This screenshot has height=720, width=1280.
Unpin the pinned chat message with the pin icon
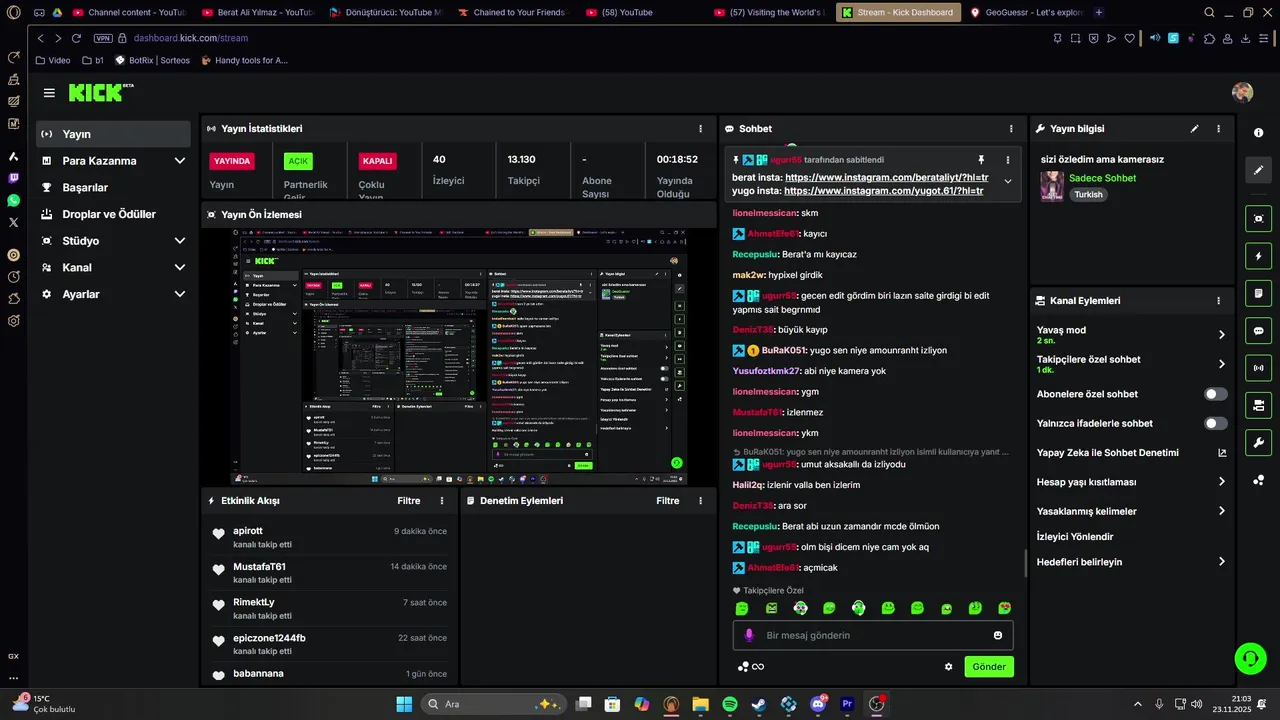[981, 160]
